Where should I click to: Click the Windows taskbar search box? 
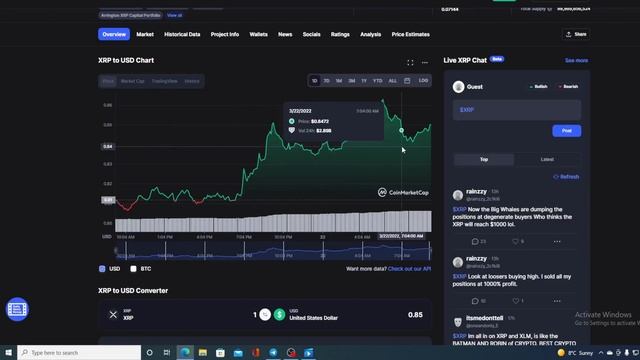(x=79, y=352)
